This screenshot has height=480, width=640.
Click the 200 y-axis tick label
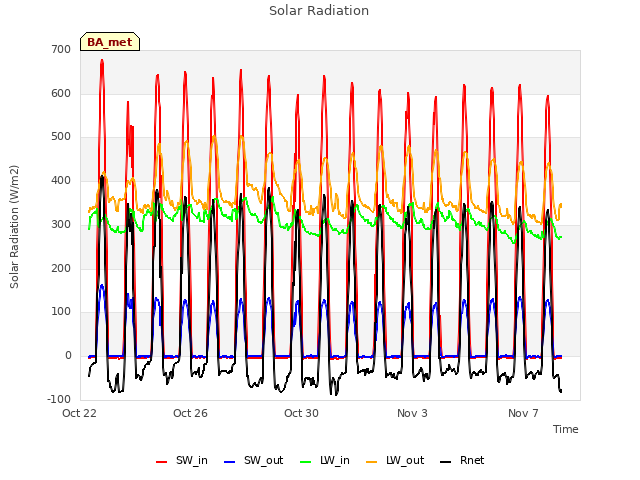pos(61,268)
